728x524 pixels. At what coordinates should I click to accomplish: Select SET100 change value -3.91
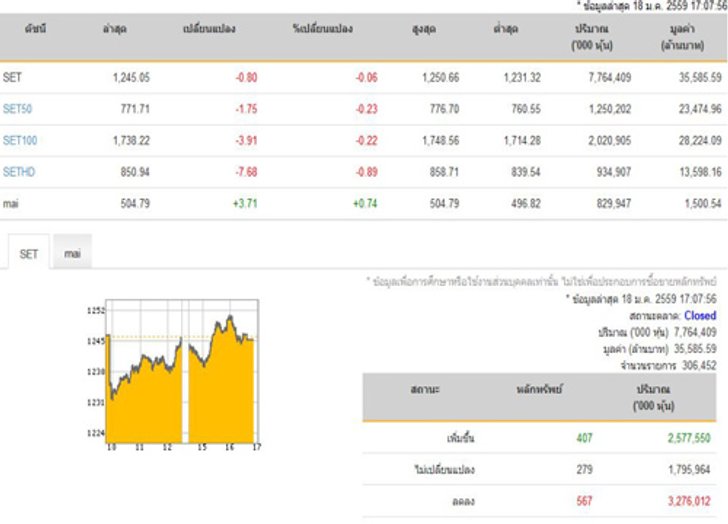pos(246,140)
